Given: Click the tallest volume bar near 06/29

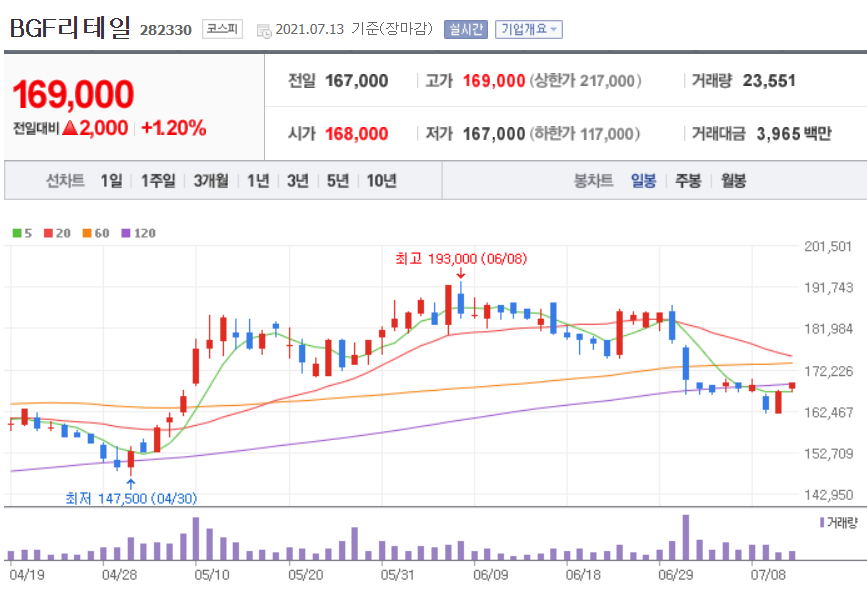Looking at the screenshot, I should [686, 537].
